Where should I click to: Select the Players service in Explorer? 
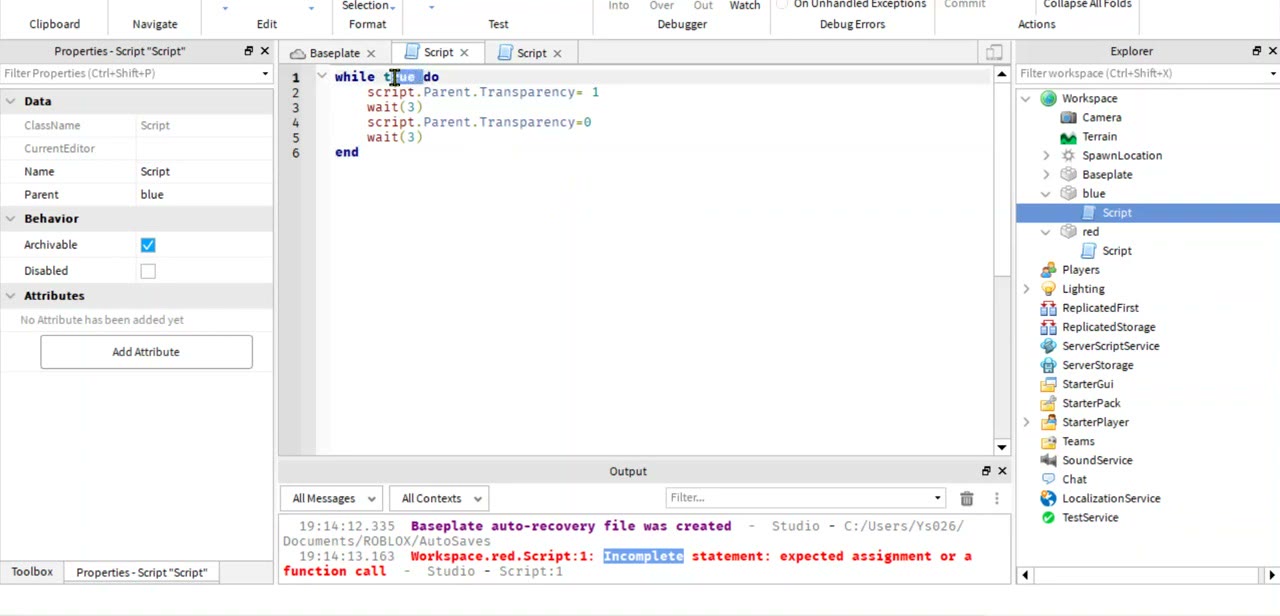coord(1080,269)
